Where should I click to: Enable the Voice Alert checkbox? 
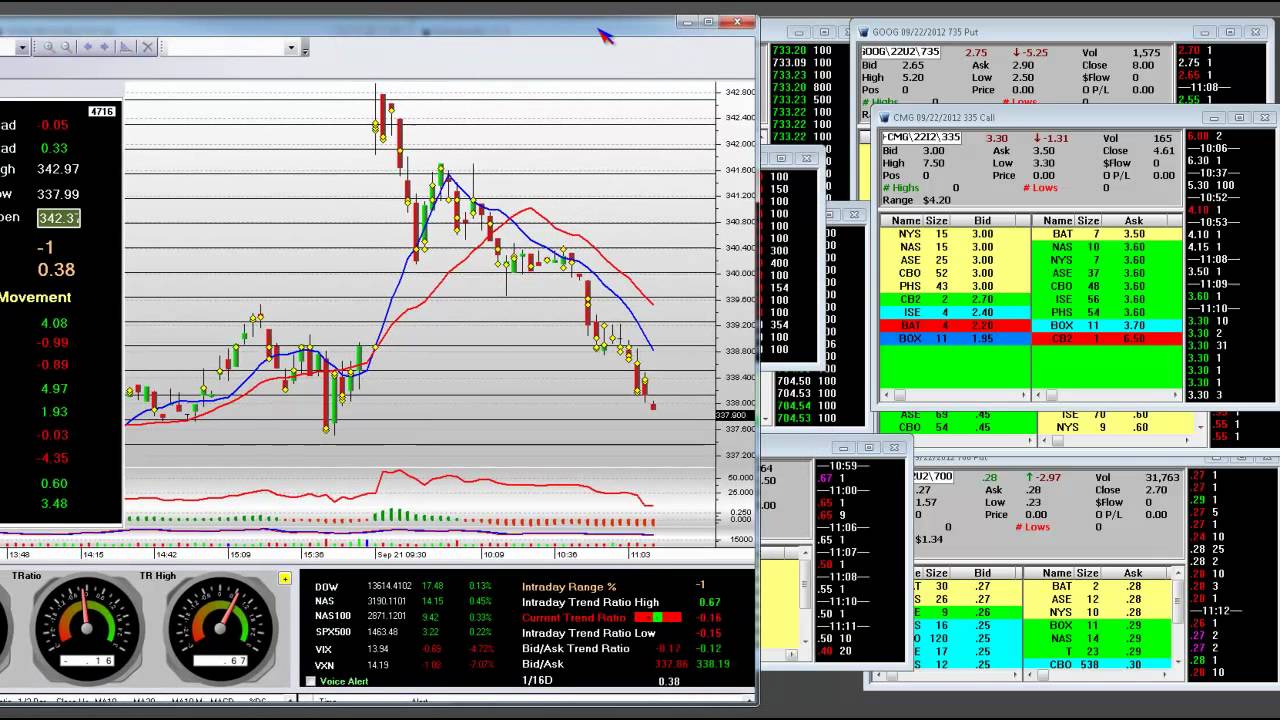pos(310,681)
